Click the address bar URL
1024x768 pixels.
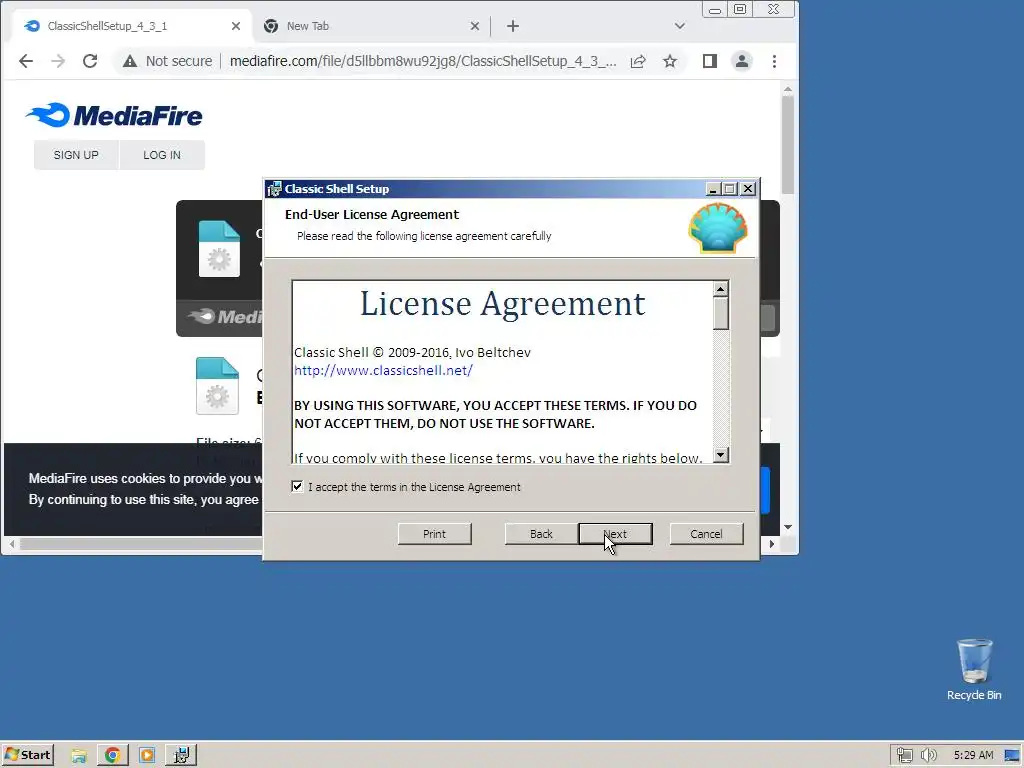423,61
